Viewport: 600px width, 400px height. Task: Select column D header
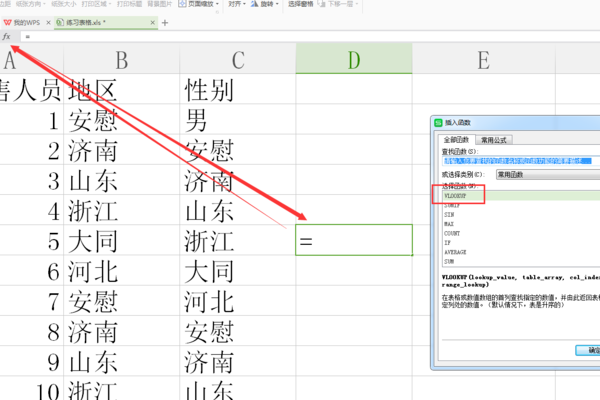[x=353, y=62]
